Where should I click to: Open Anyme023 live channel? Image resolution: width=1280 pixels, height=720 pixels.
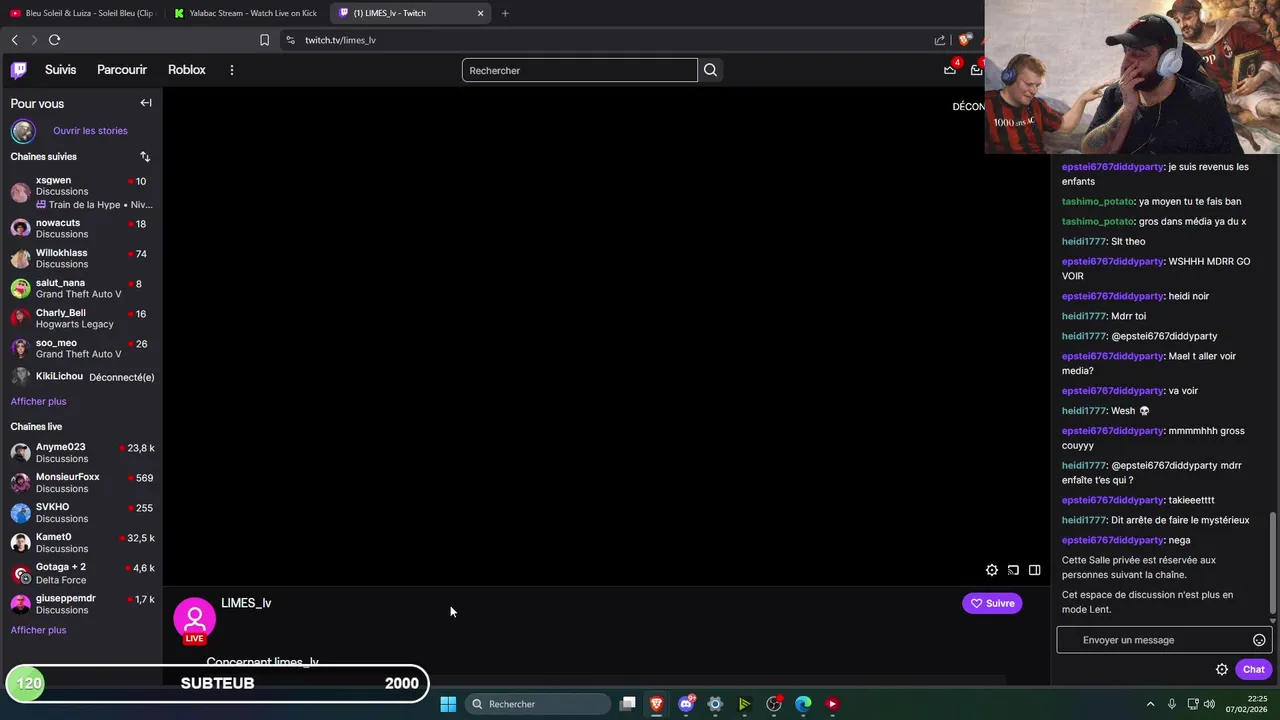click(x=81, y=453)
